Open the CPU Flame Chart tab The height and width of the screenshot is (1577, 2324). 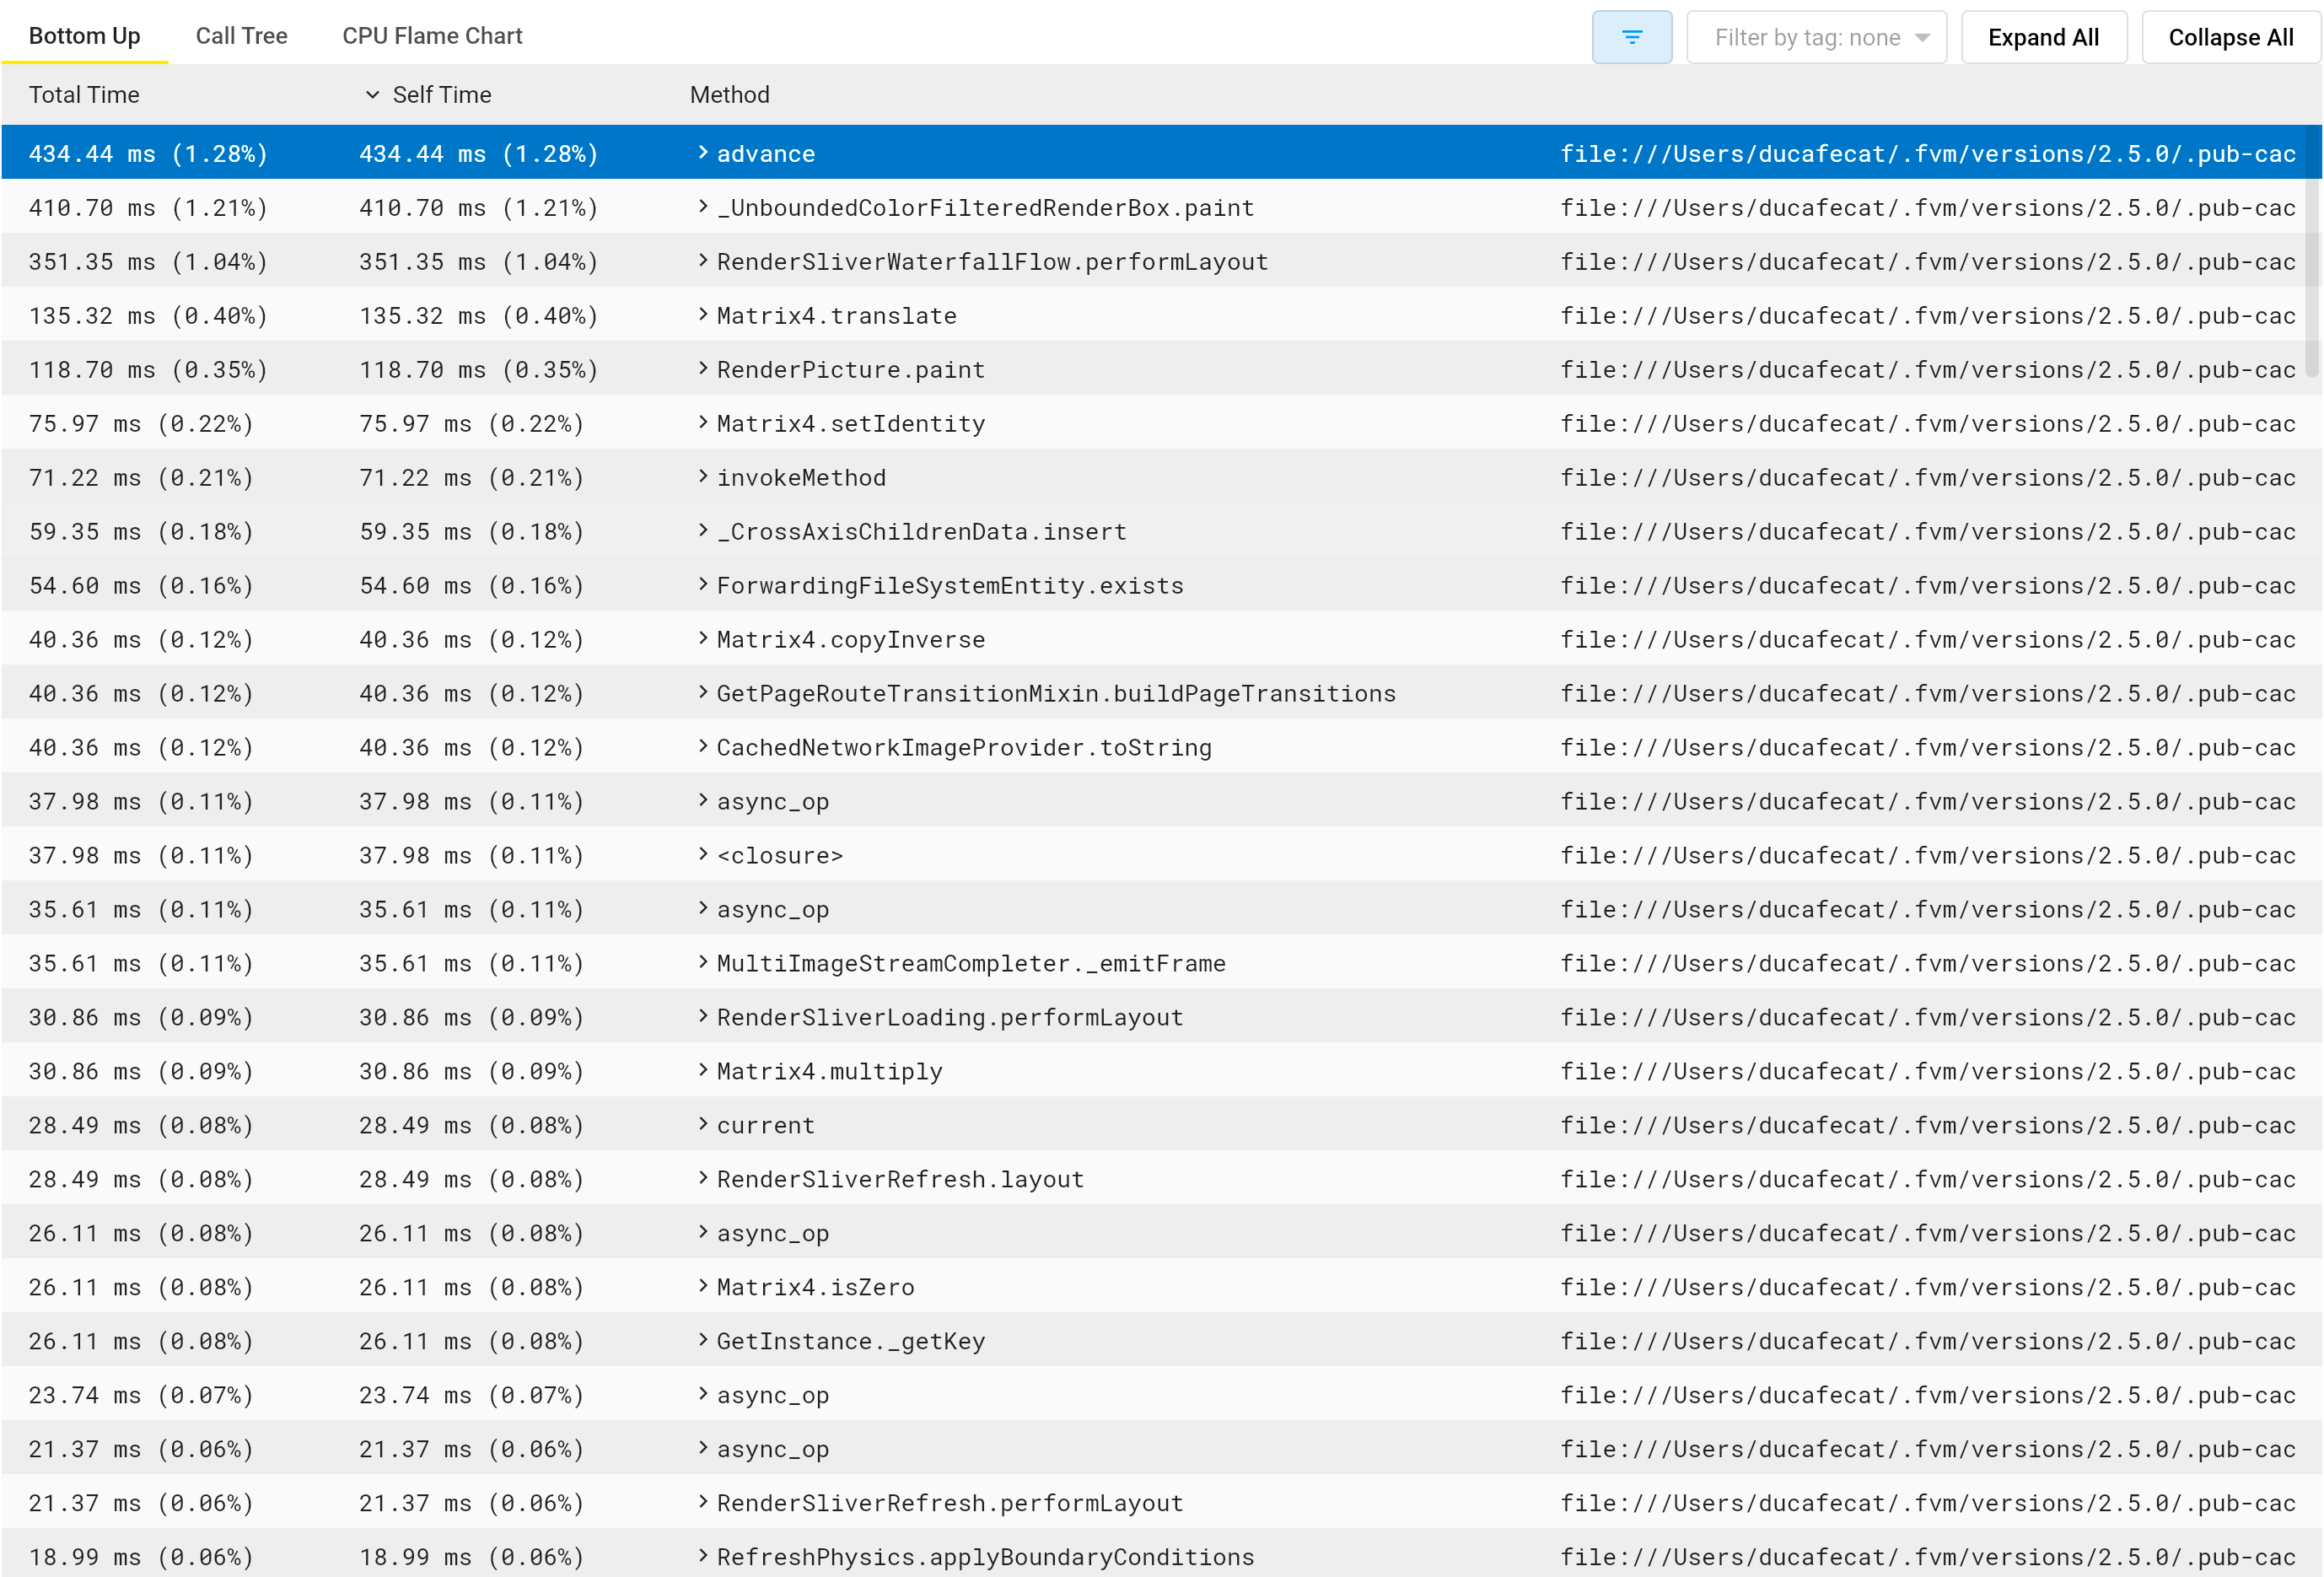point(432,36)
